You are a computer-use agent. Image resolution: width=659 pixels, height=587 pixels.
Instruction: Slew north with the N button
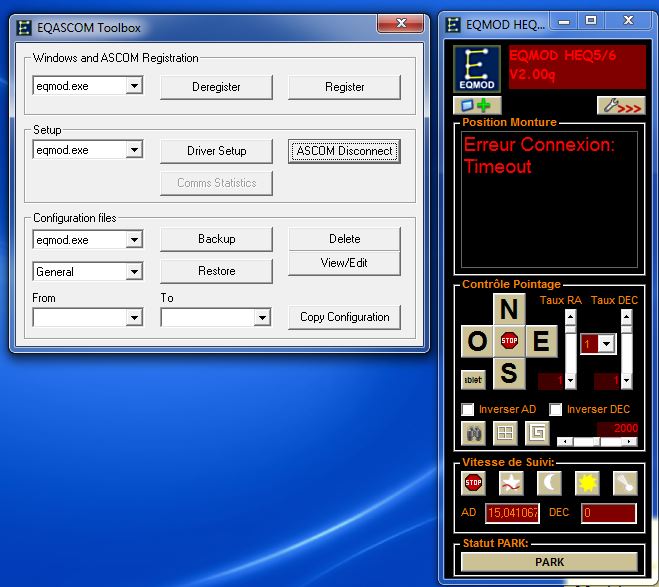[x=509, y=309]
